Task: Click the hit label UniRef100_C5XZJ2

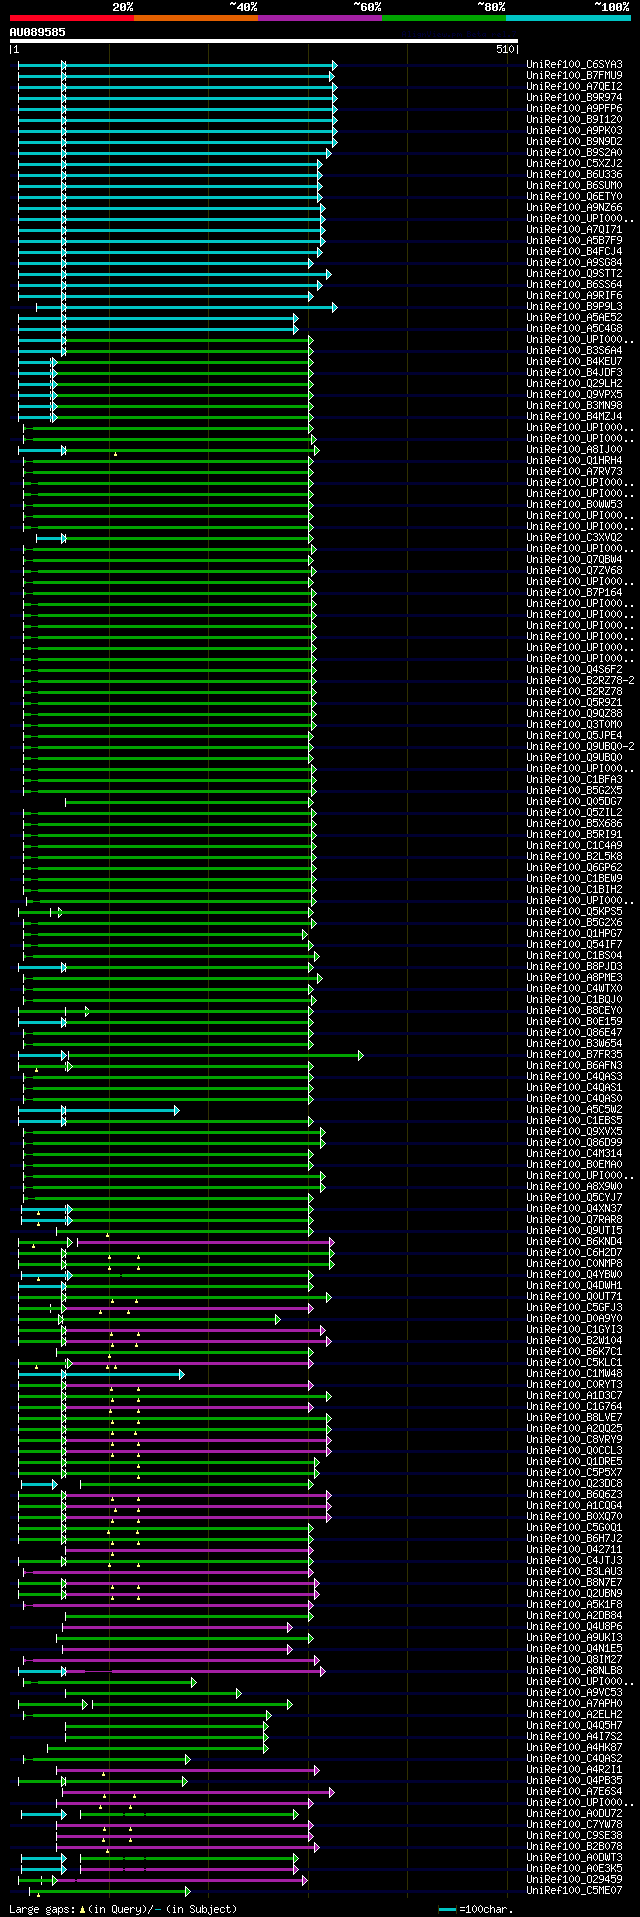Action: point(574,164)
